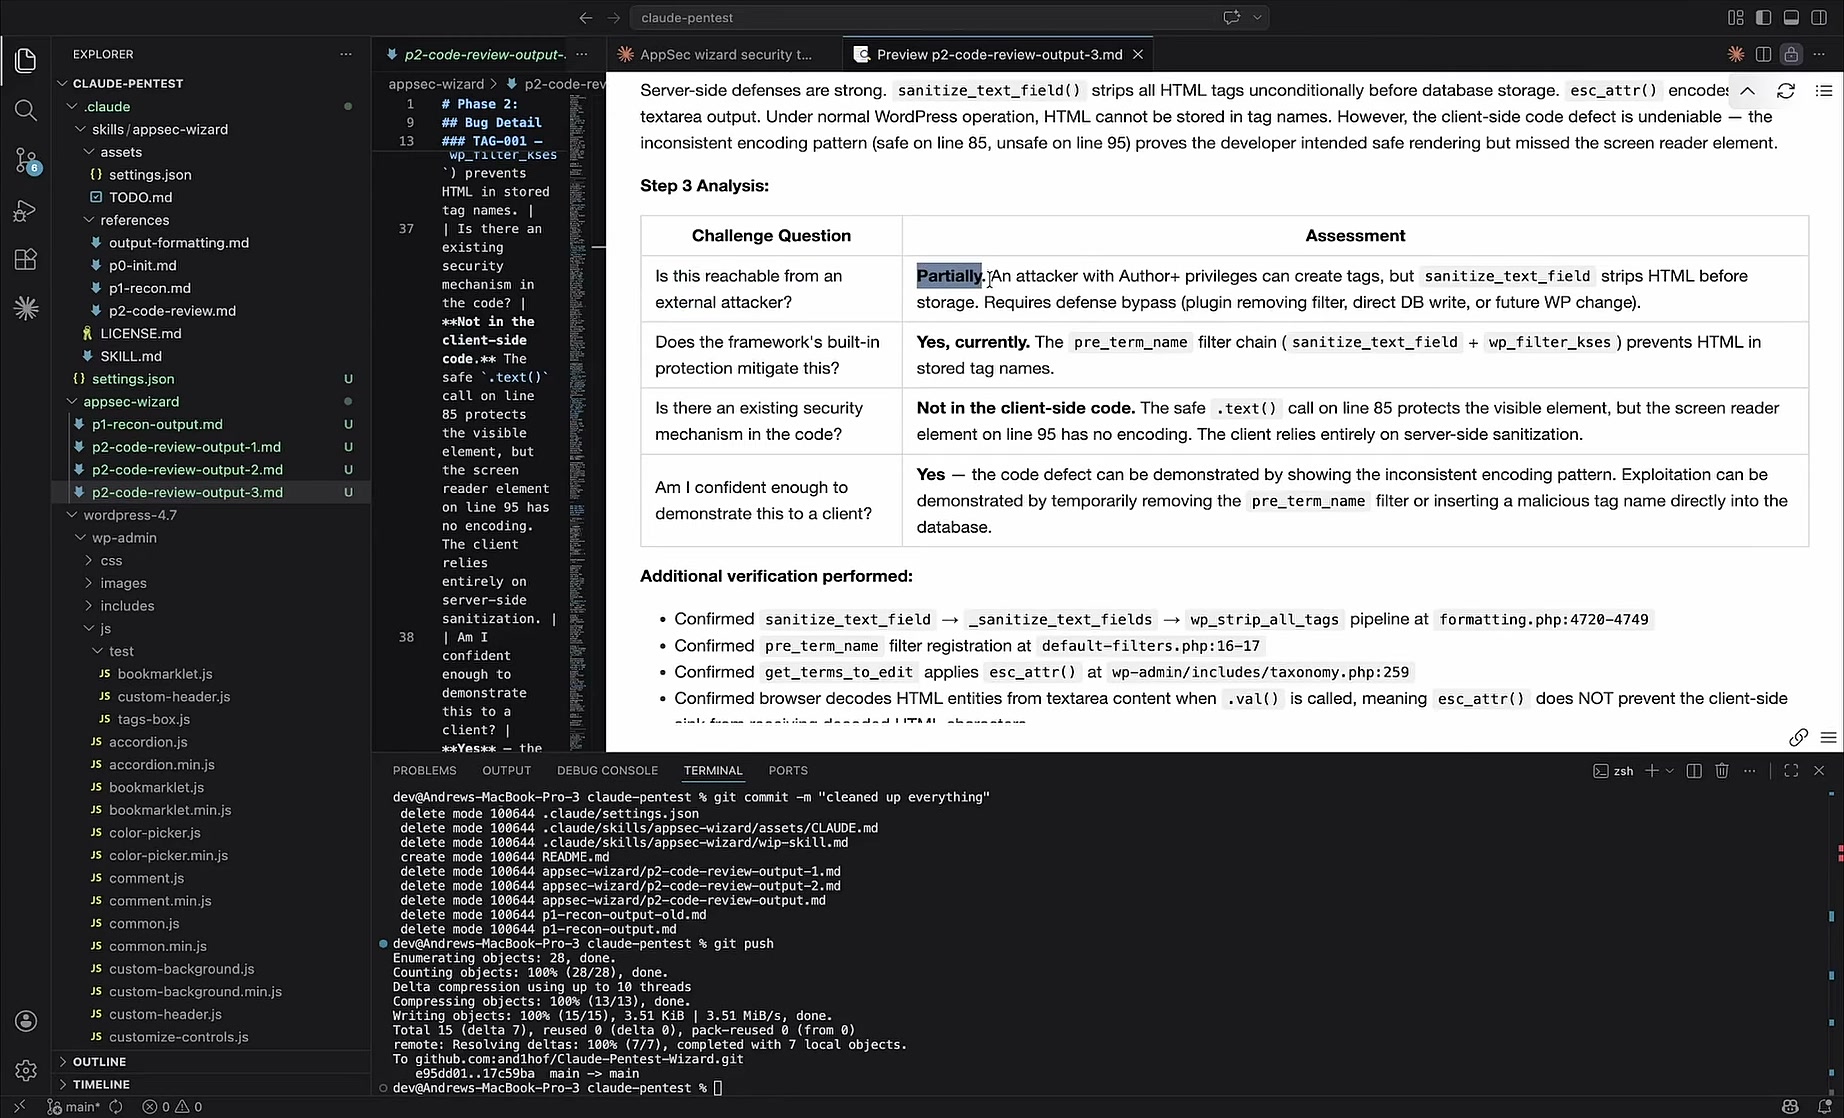Open the Manage gear settings icon

click(x=26, y=1071)
